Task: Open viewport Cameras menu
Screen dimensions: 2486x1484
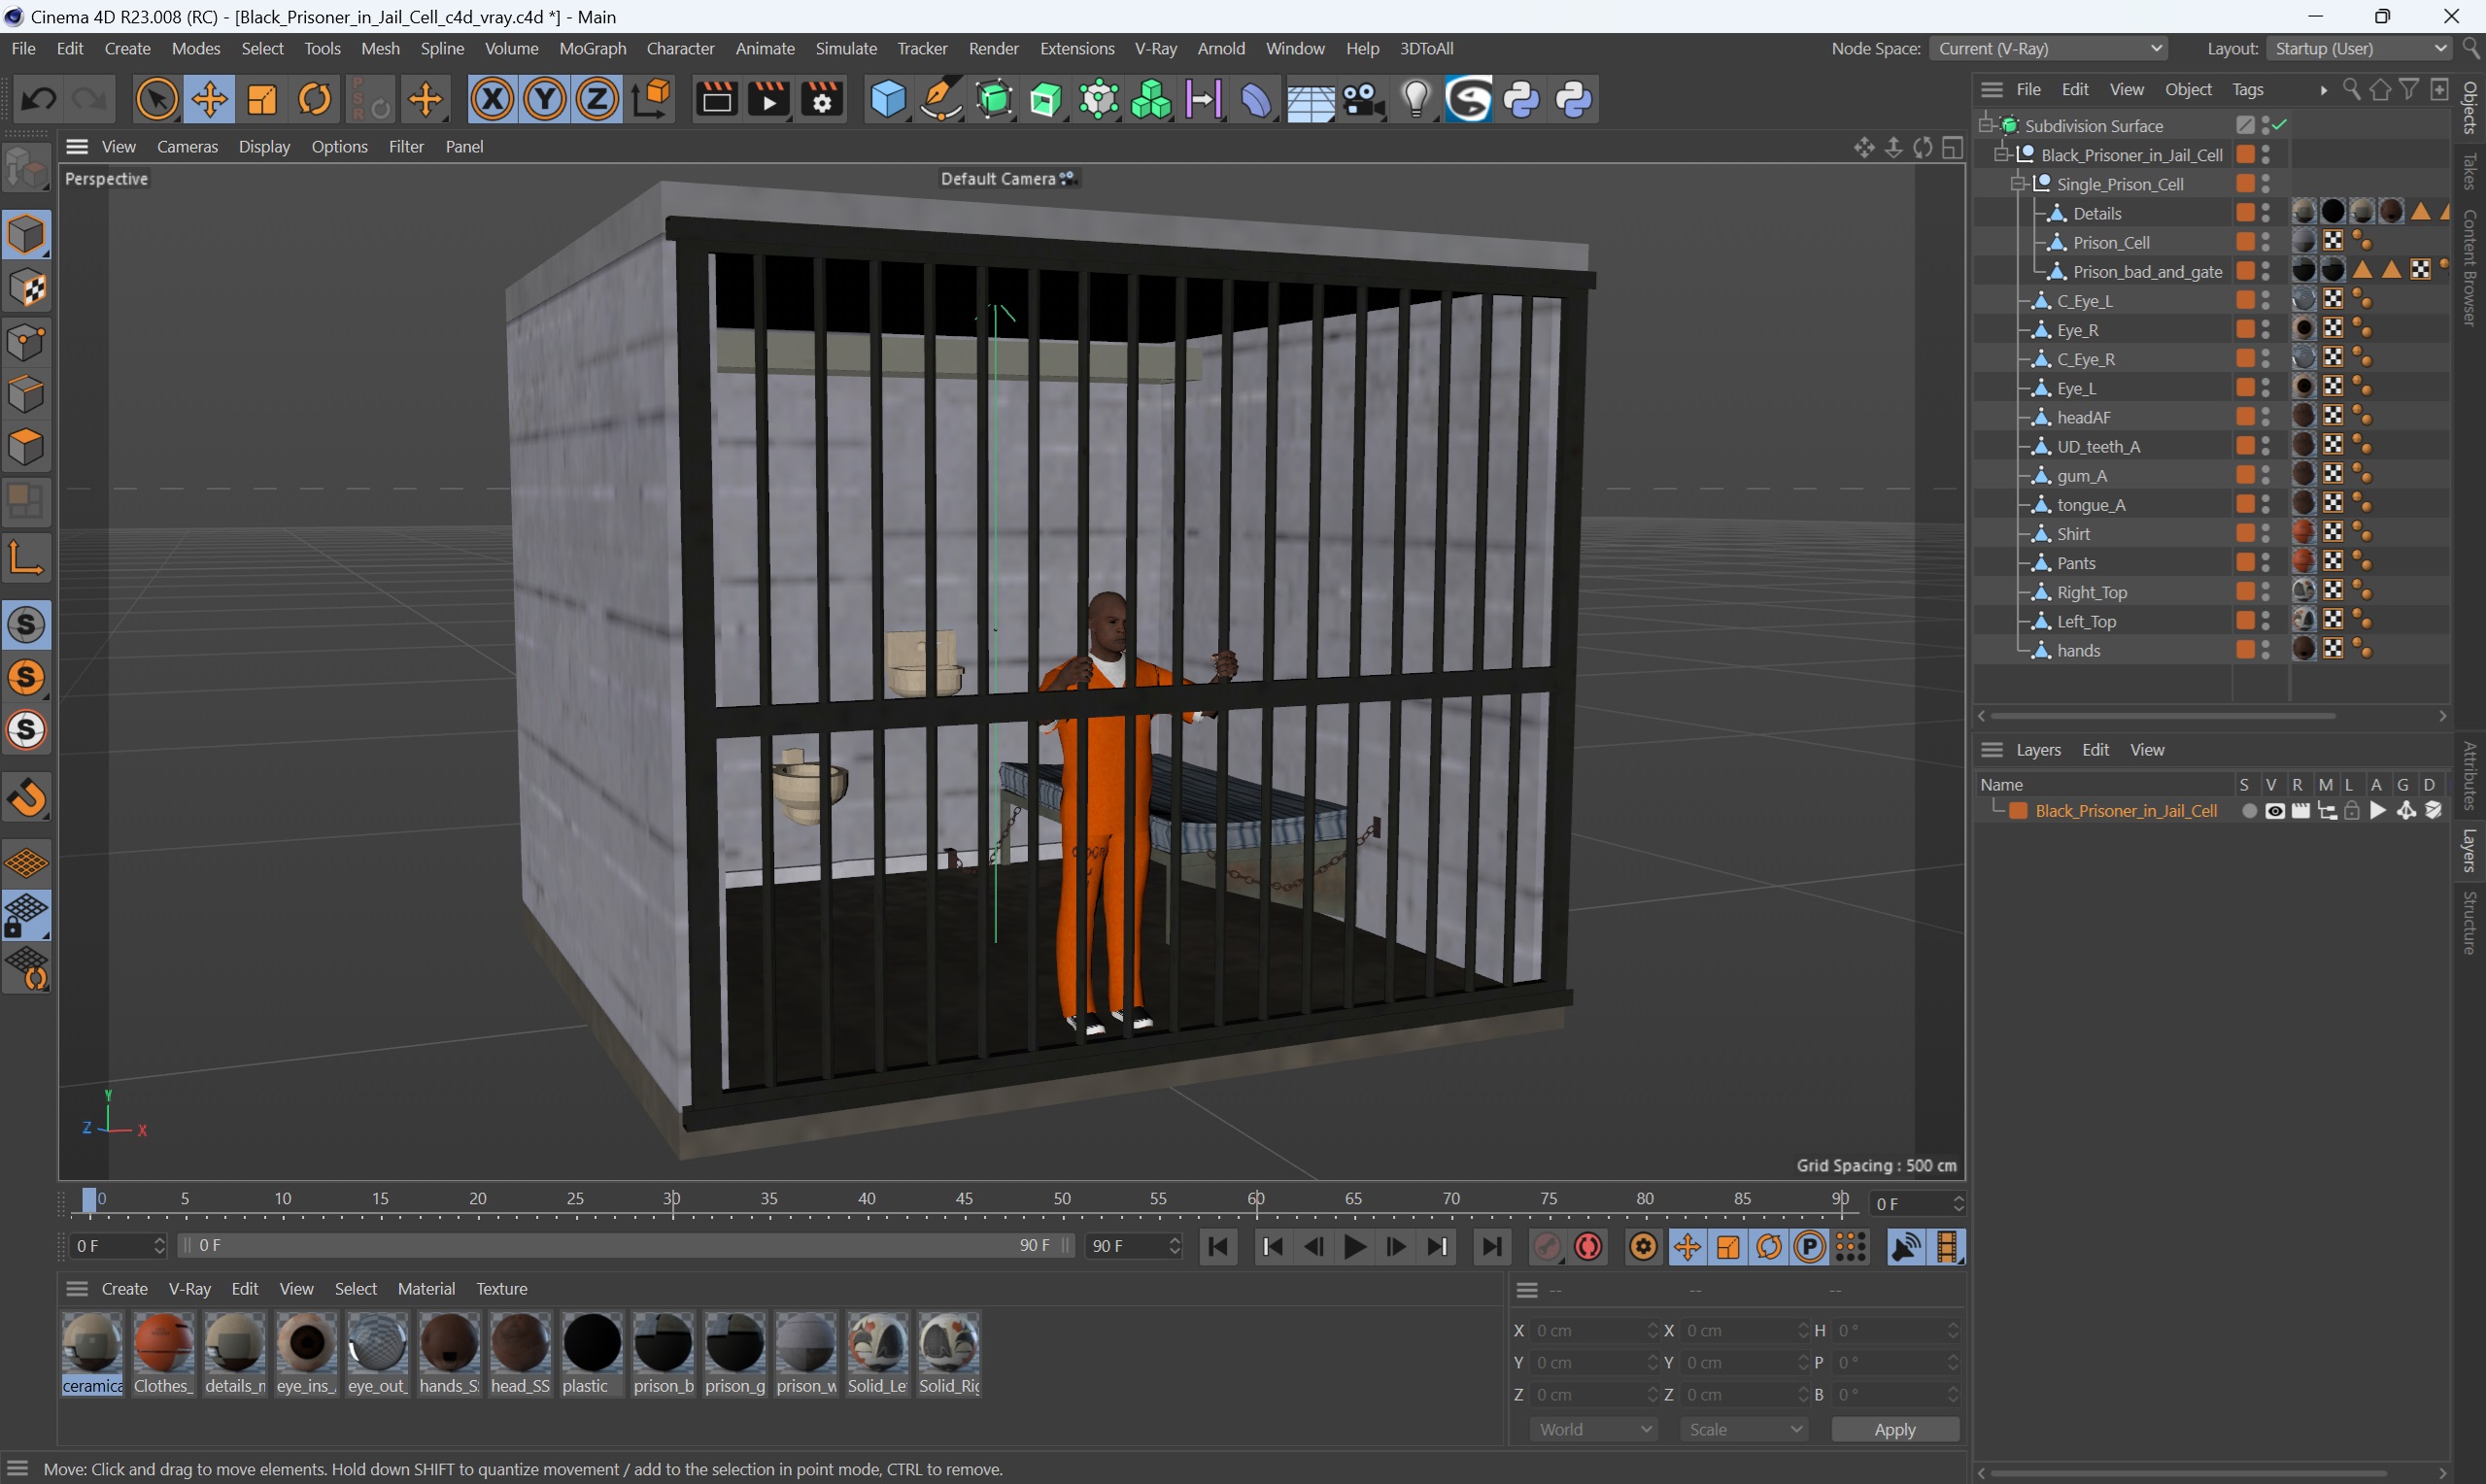Action: [187, 146]
